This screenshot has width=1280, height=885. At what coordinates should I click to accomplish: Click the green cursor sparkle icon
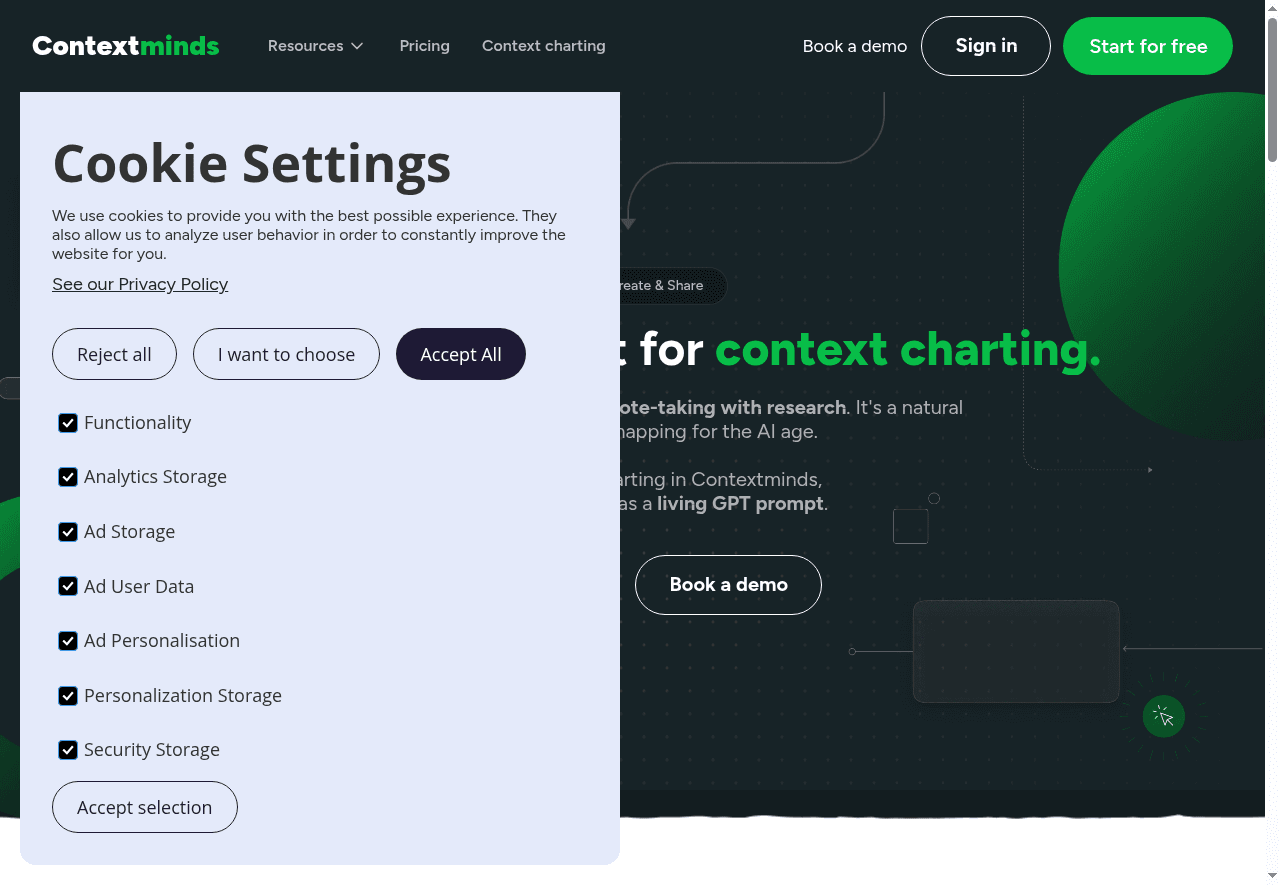tap(1163, 716)
